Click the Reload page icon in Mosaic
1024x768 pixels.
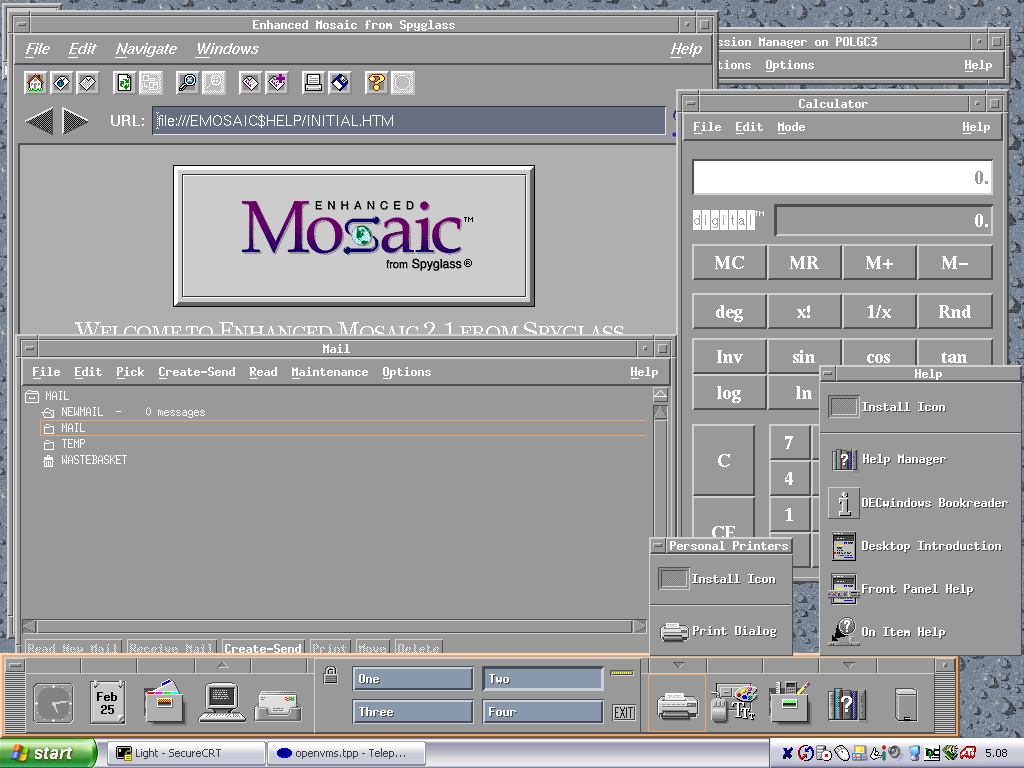click(124, 83)
